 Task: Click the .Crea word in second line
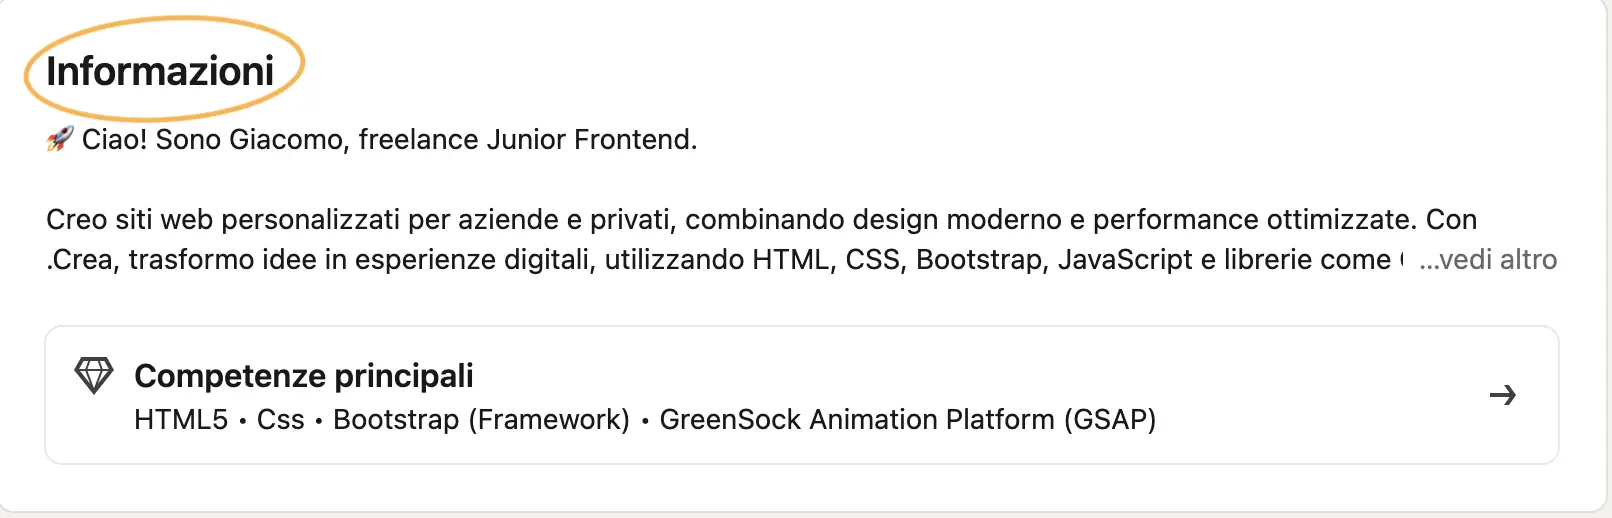point(82,260)
